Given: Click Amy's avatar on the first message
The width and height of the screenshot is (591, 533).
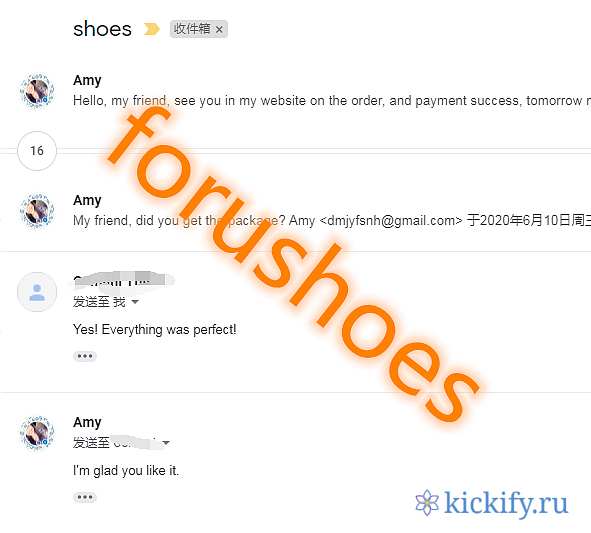Looking at the screenshot, I should (37, 91).
